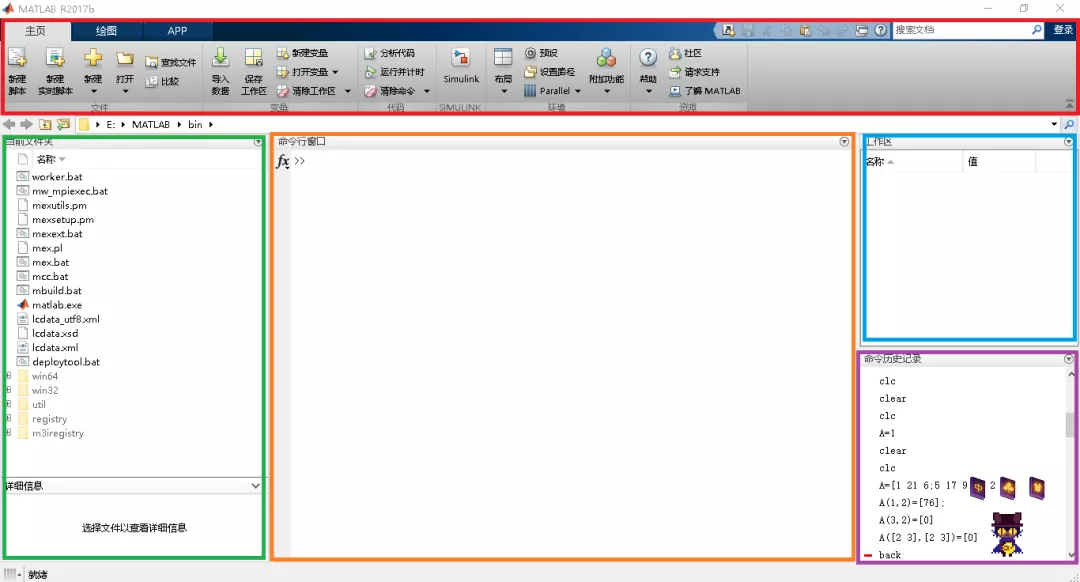Click the Browse for Folder icon
Image resolution: width=1080 pixels, height=582 pixels.
(x=63, y=125)
